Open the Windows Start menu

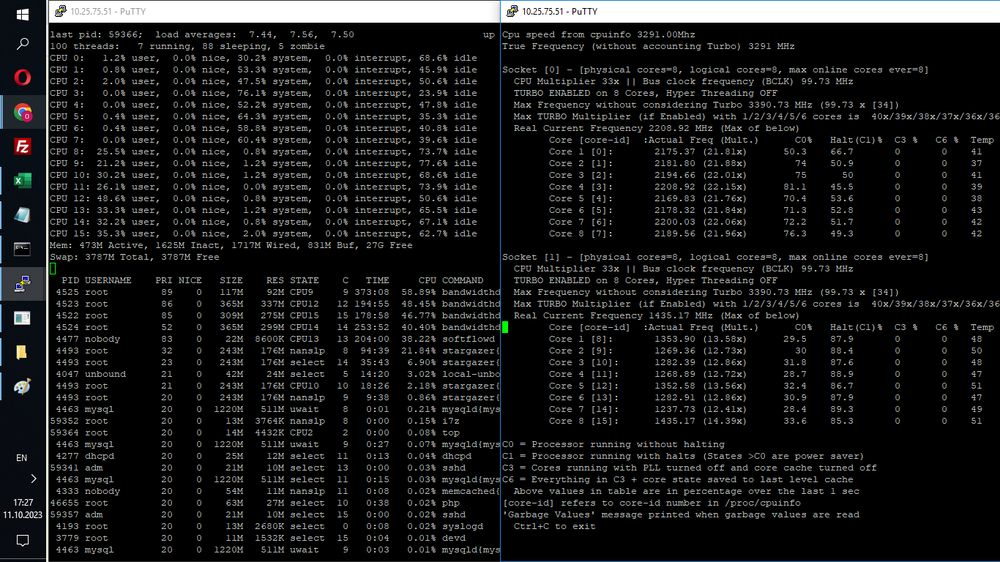22,13
